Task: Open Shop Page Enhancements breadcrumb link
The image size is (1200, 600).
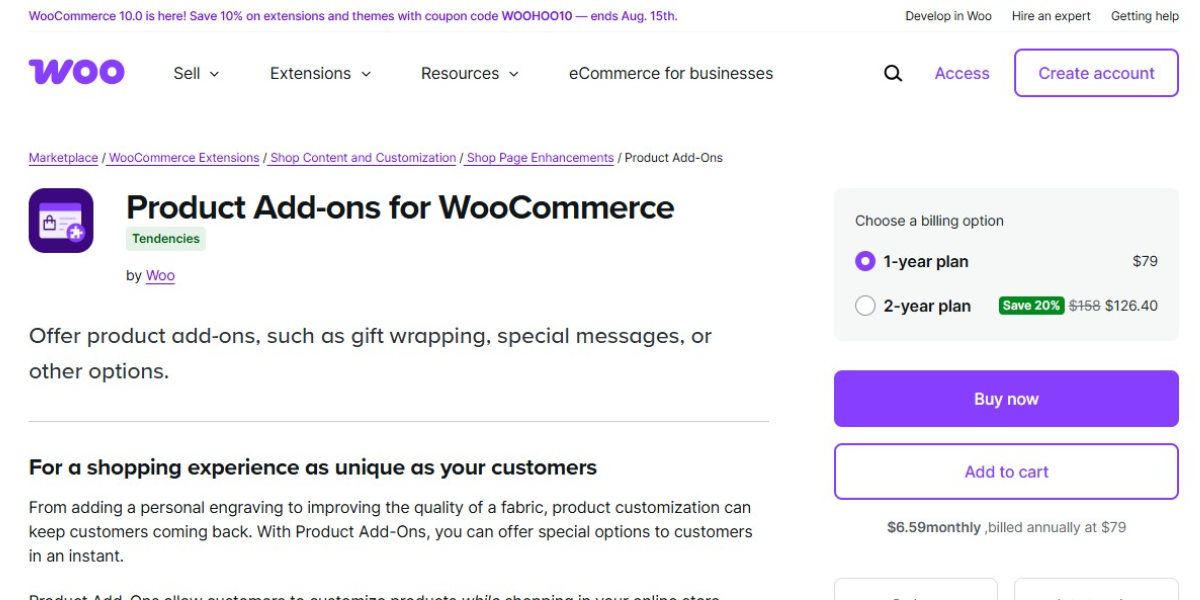Action: click(x=540, y=158)
